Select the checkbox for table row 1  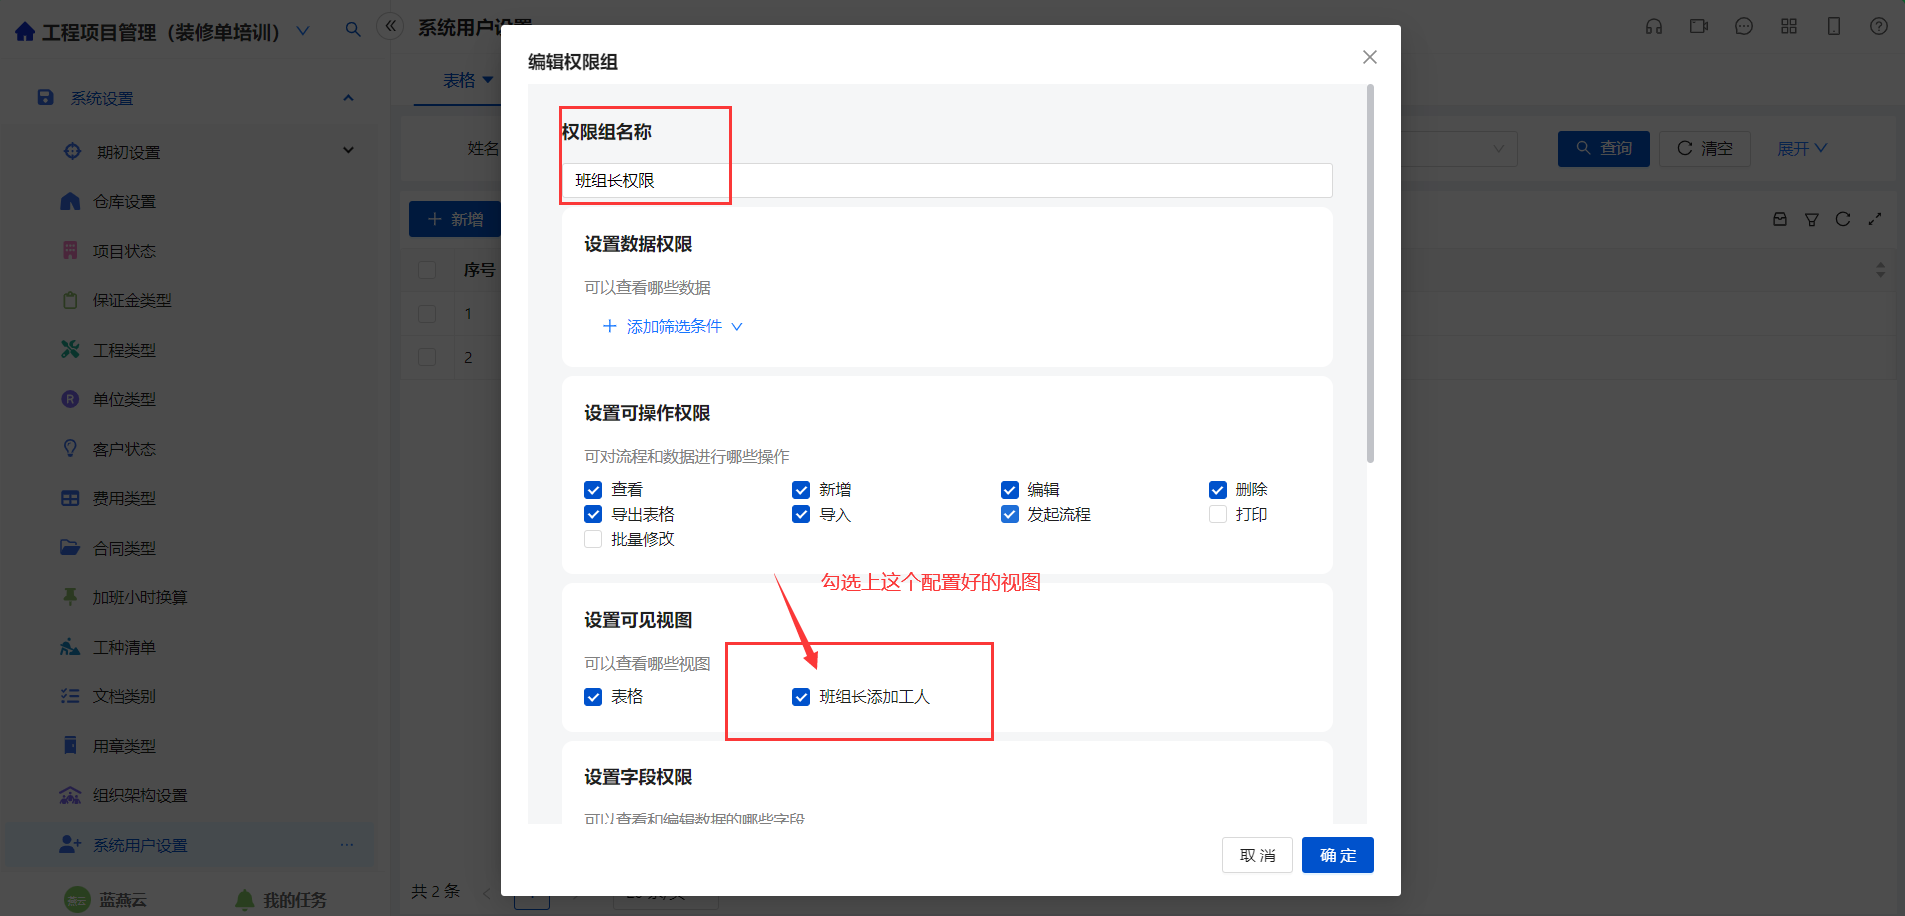427,314
